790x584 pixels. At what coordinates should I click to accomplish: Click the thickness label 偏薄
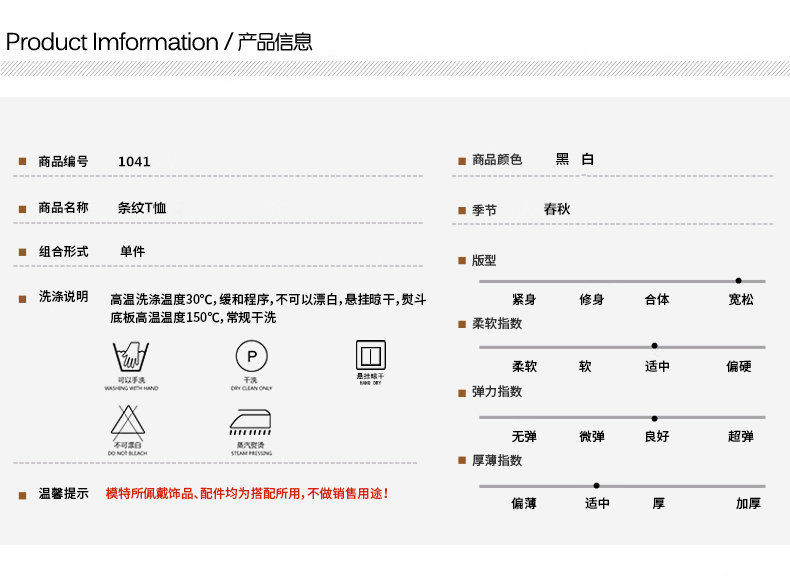[x=524, y=503]
